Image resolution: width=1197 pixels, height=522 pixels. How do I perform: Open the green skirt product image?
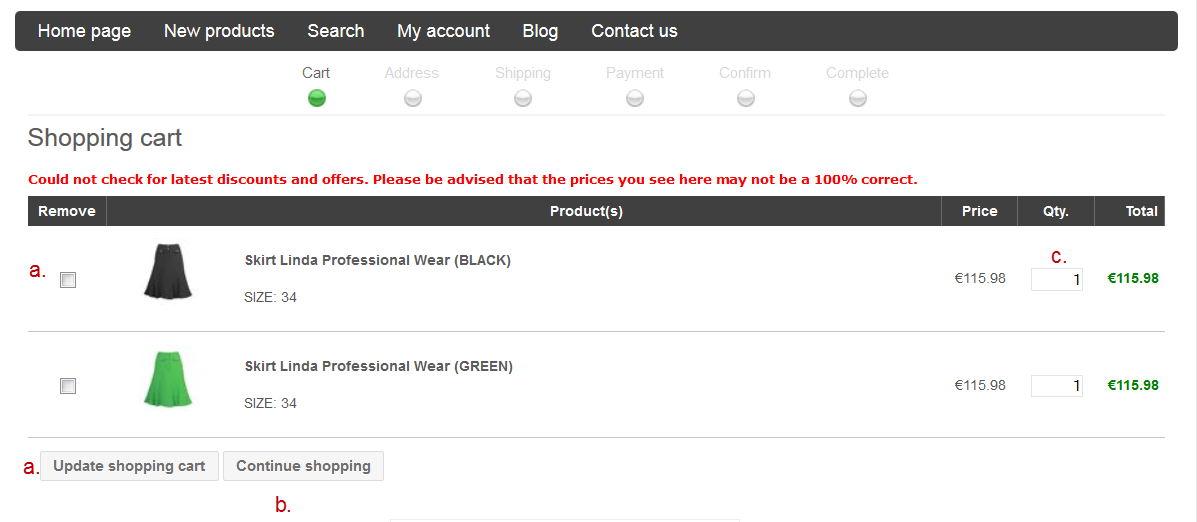[168, 378]
